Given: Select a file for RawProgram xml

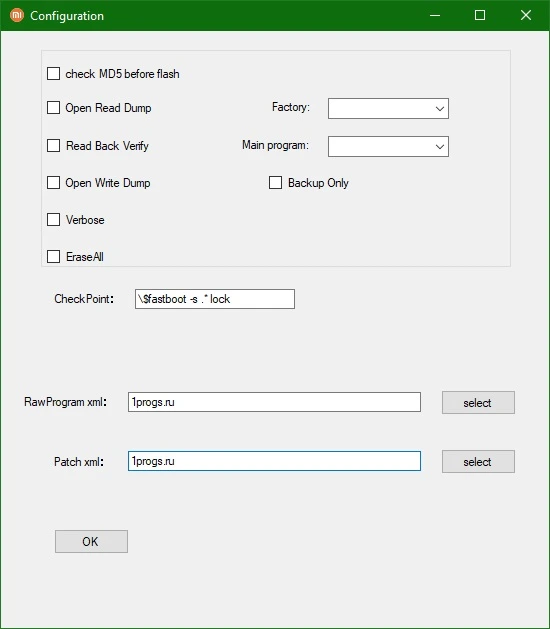Looking at the screenshot, I should [478, 402].
